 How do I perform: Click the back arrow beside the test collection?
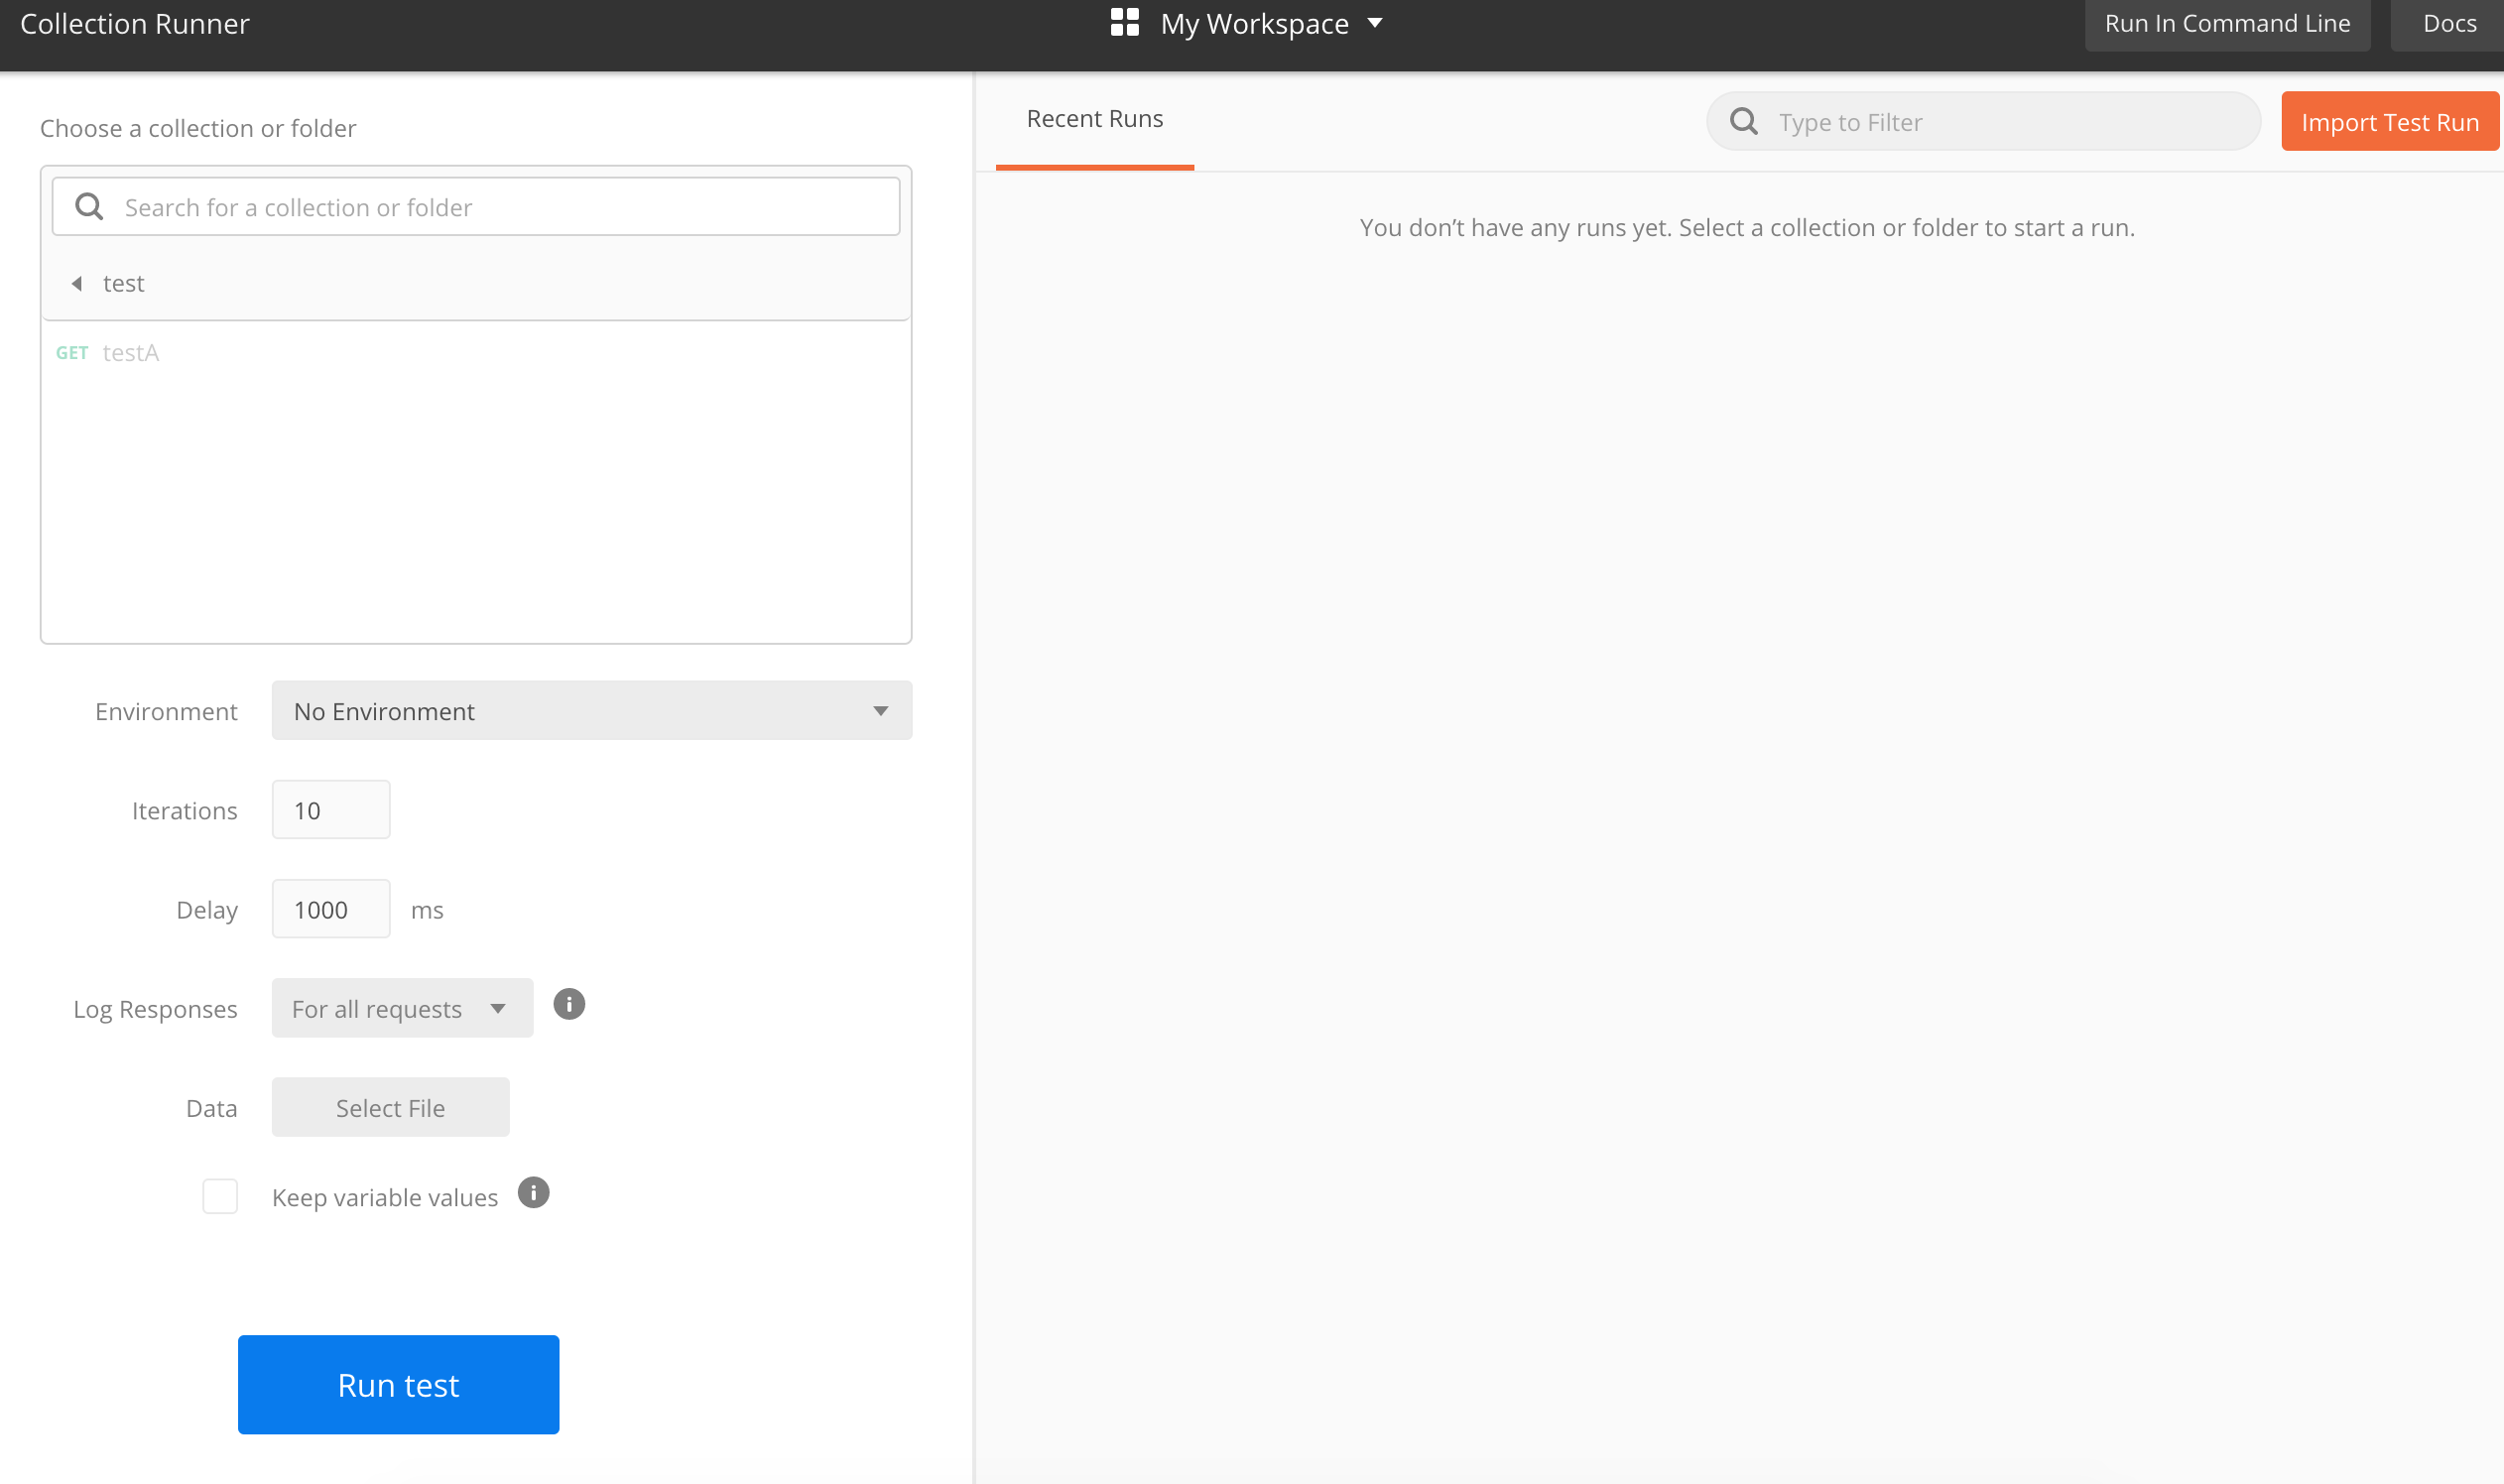click(x=77, y=283)
